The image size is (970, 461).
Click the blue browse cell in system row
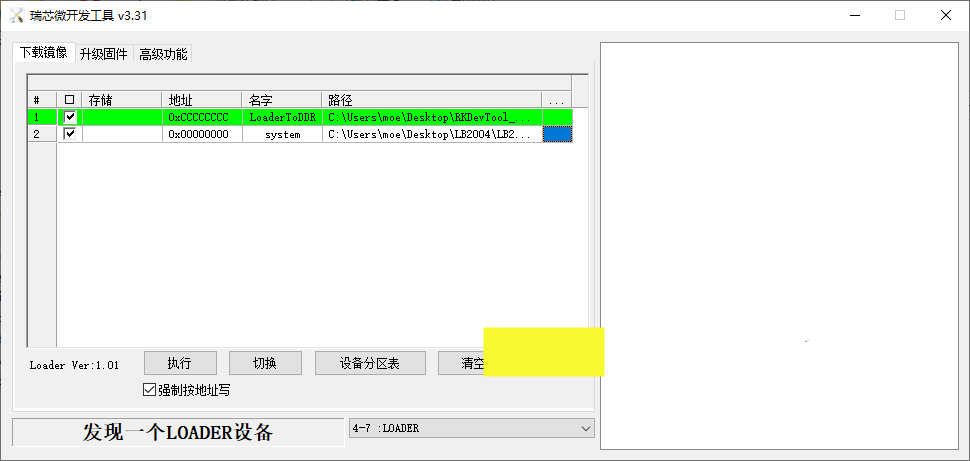(x=557, y=134)
